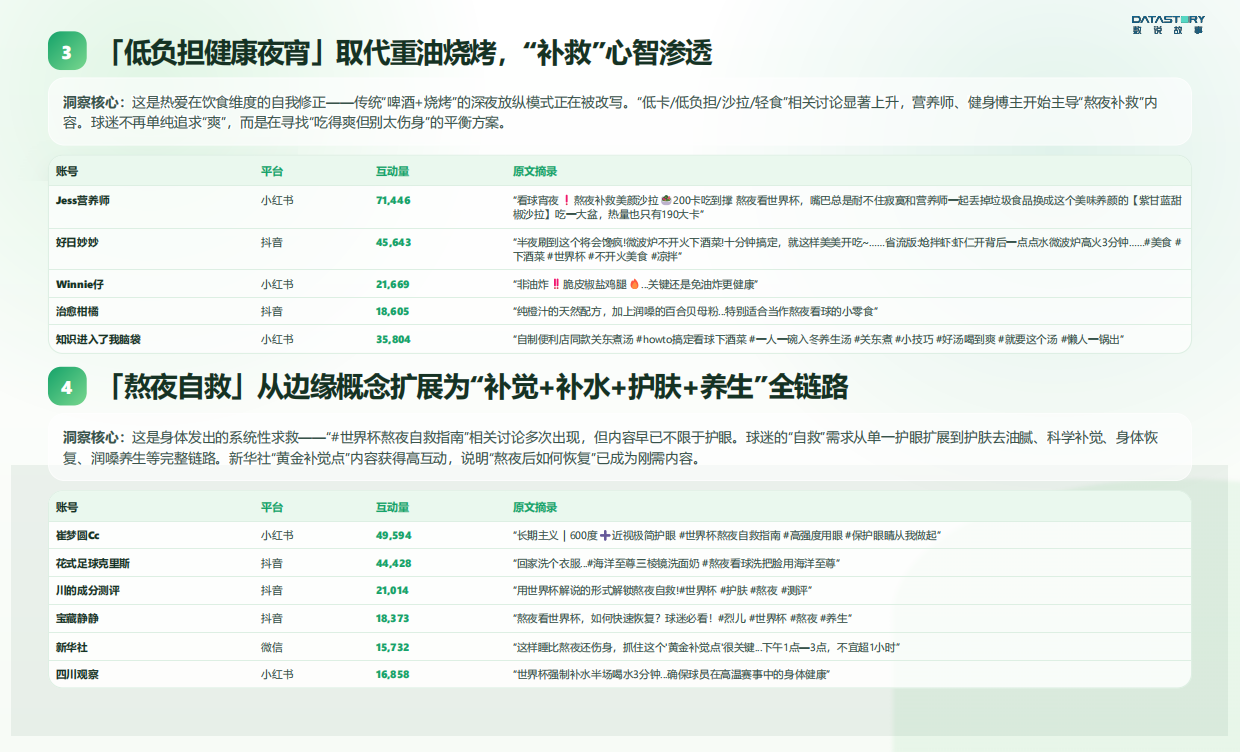Click account name Winnie仔

(80, 285)
